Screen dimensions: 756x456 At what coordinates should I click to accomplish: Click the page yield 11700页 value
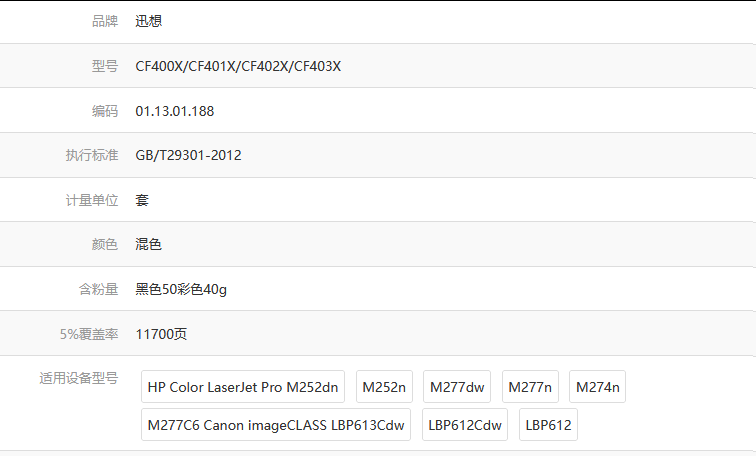(161, 334)
